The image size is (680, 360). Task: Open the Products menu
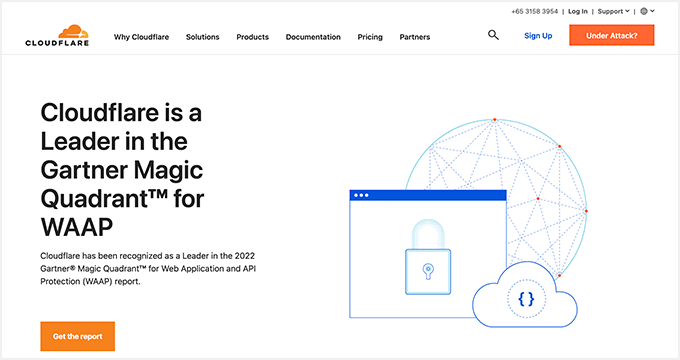[x=252, y=37]
